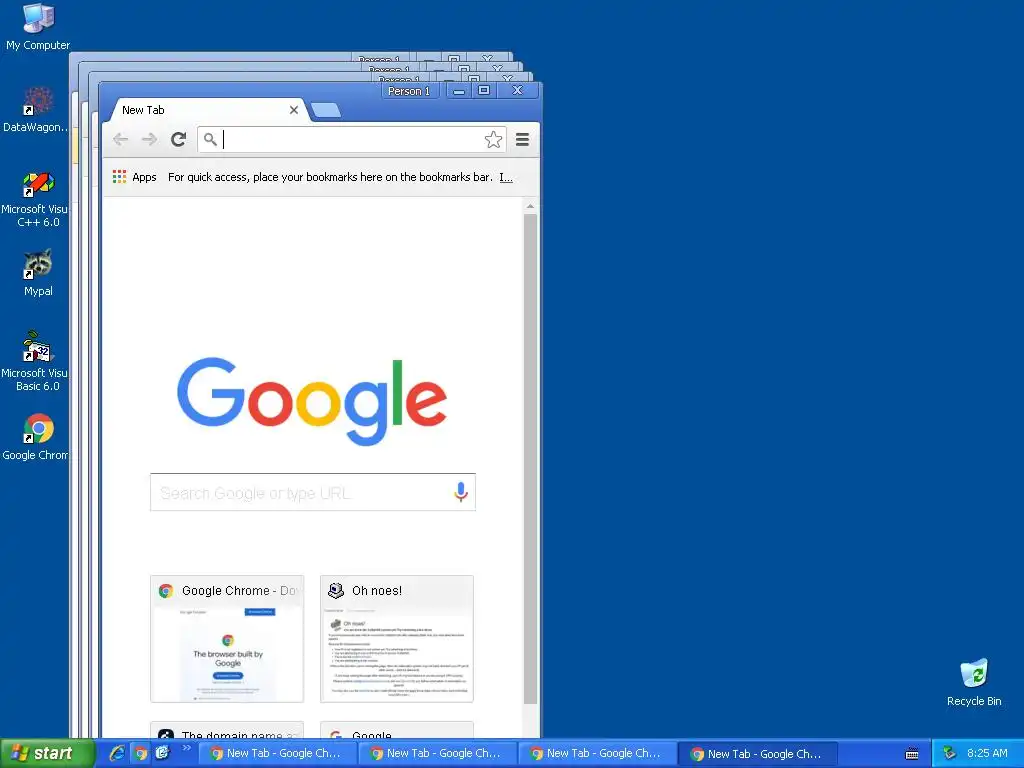The image size is (1024, 768).
Task: Open the Apps grid shortcut
Action: click(x=135, y=177)
